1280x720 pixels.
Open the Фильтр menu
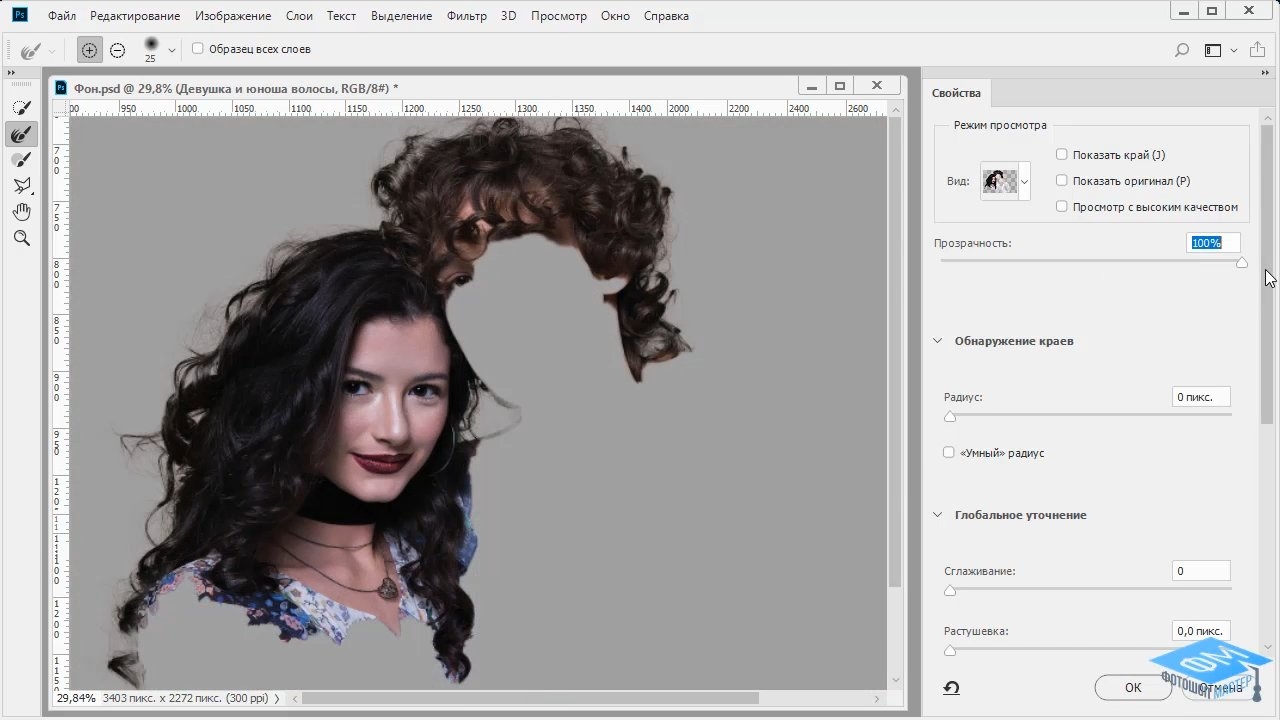pyautogui.click(x=467, y=16)
